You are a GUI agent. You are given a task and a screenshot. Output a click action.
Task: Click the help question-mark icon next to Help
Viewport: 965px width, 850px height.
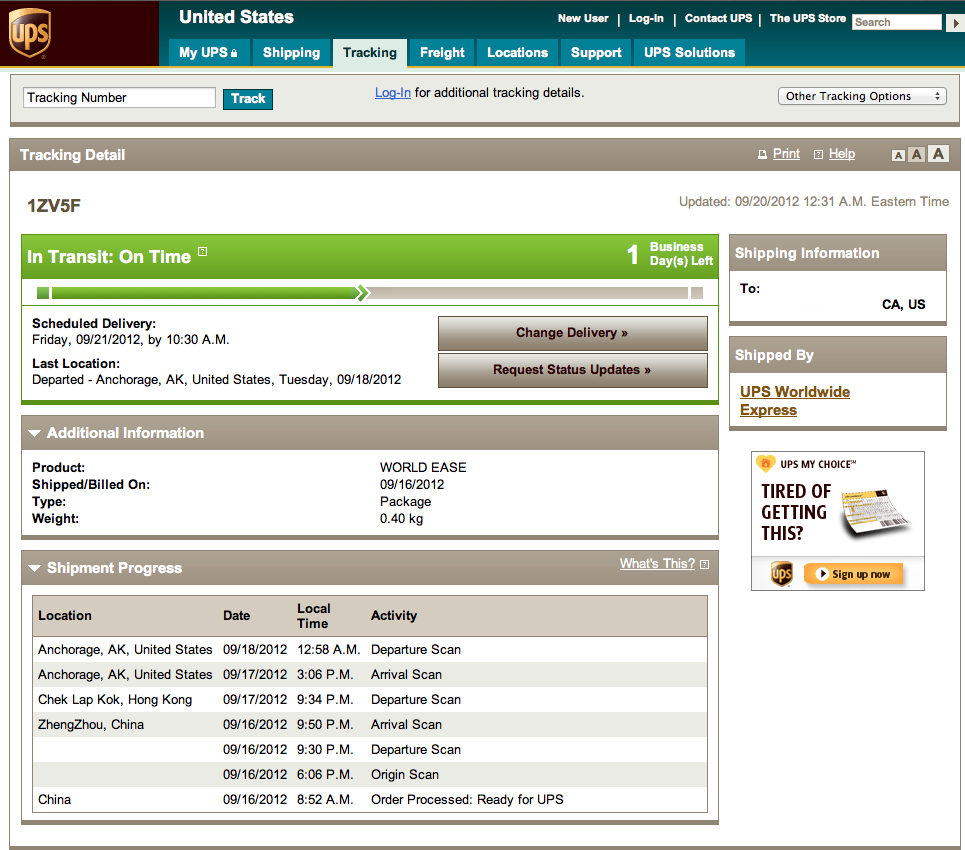coord(818,154)
